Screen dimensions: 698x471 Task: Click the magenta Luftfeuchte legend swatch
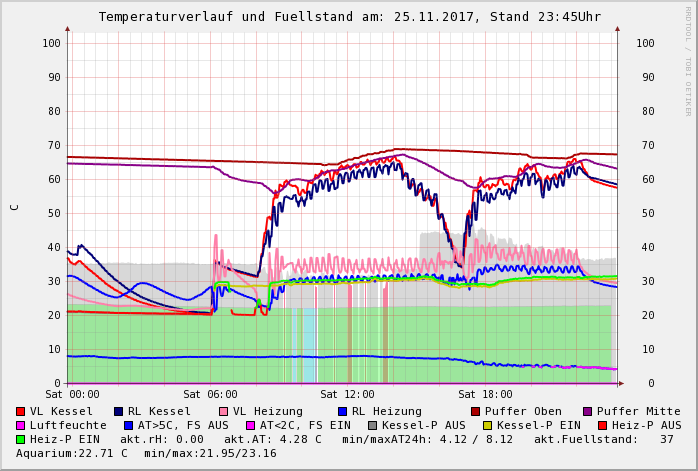click(21, 426)
